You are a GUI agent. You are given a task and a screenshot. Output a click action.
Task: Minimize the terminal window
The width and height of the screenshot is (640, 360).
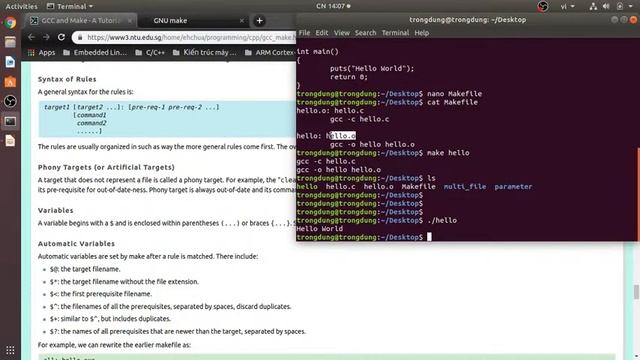614,20
